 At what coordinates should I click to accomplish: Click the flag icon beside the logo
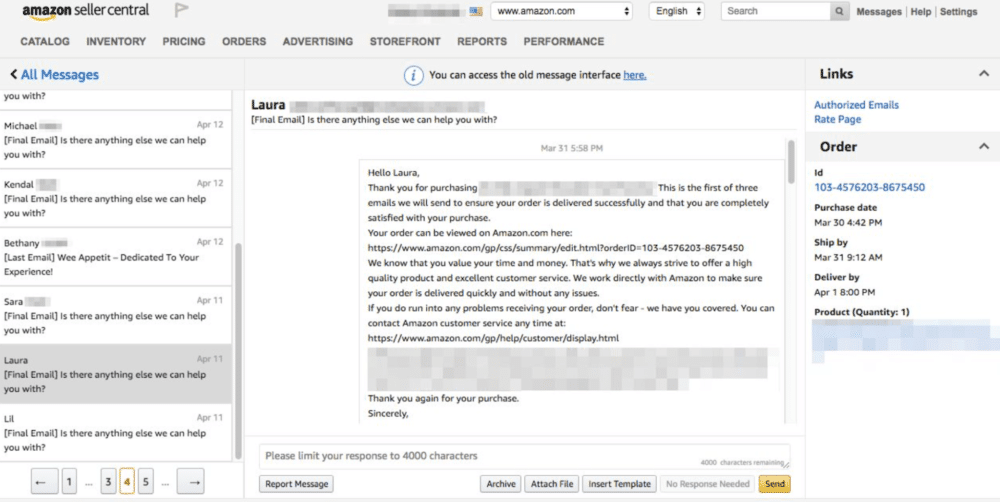point(181,10)
